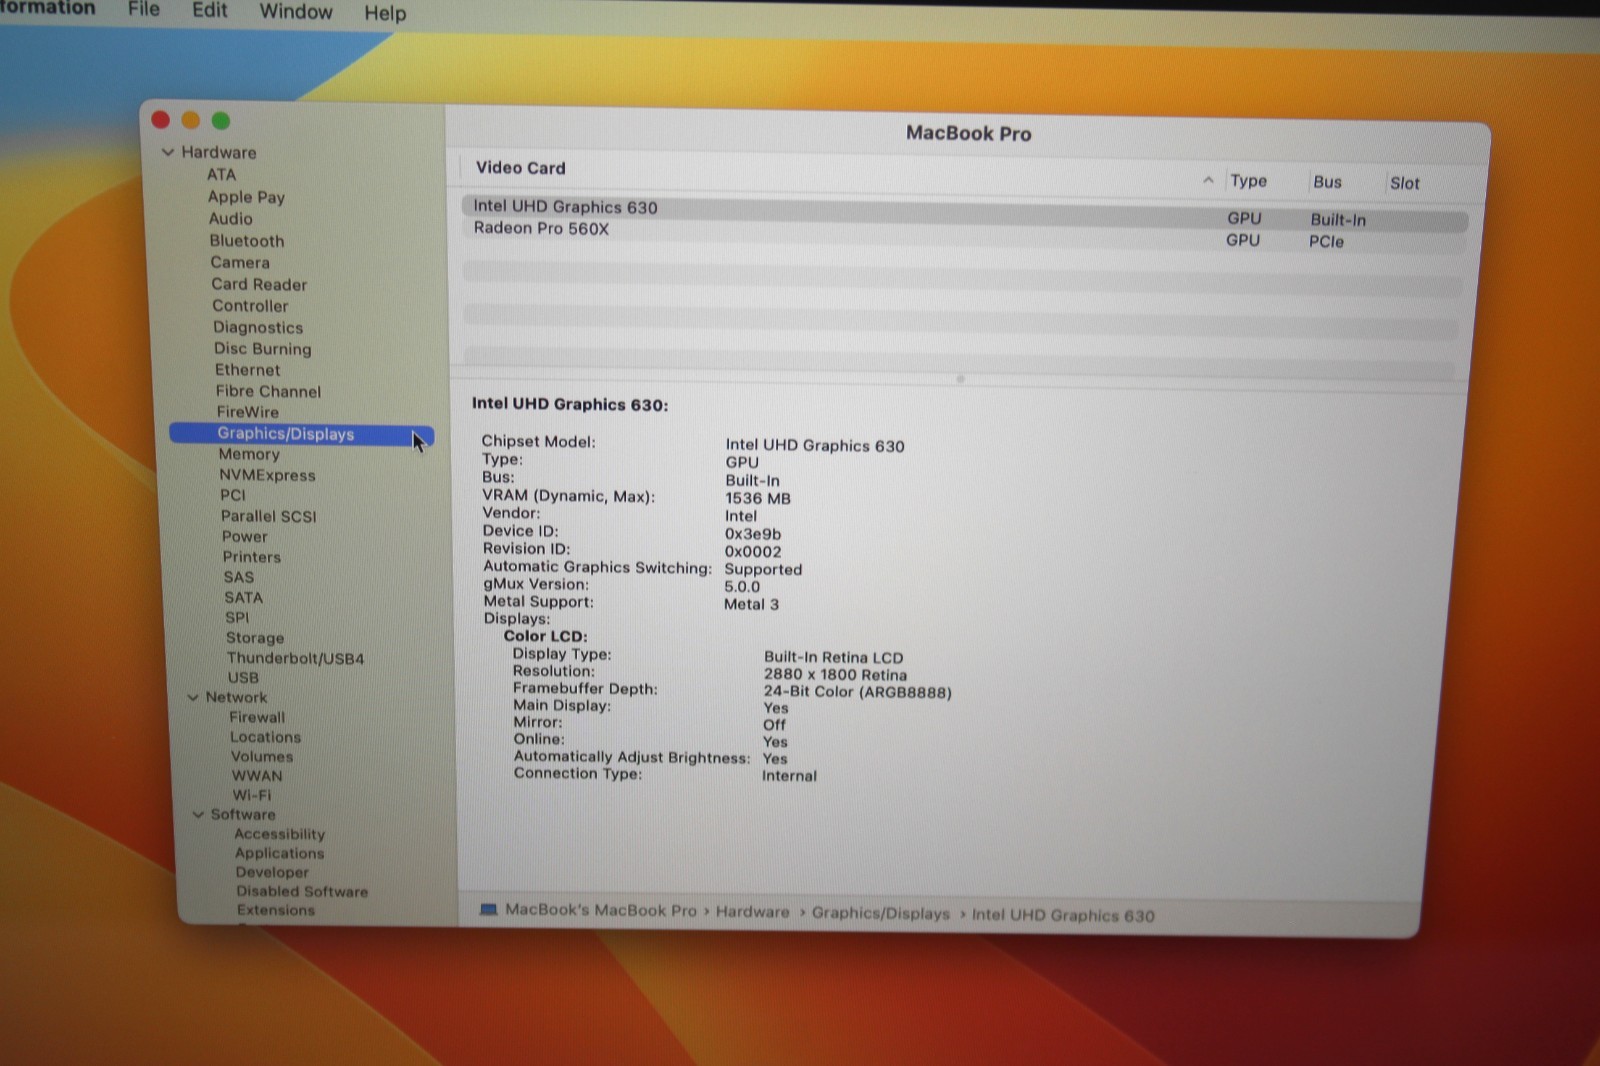Select Accessibility under Software

(x=279, y=834)
